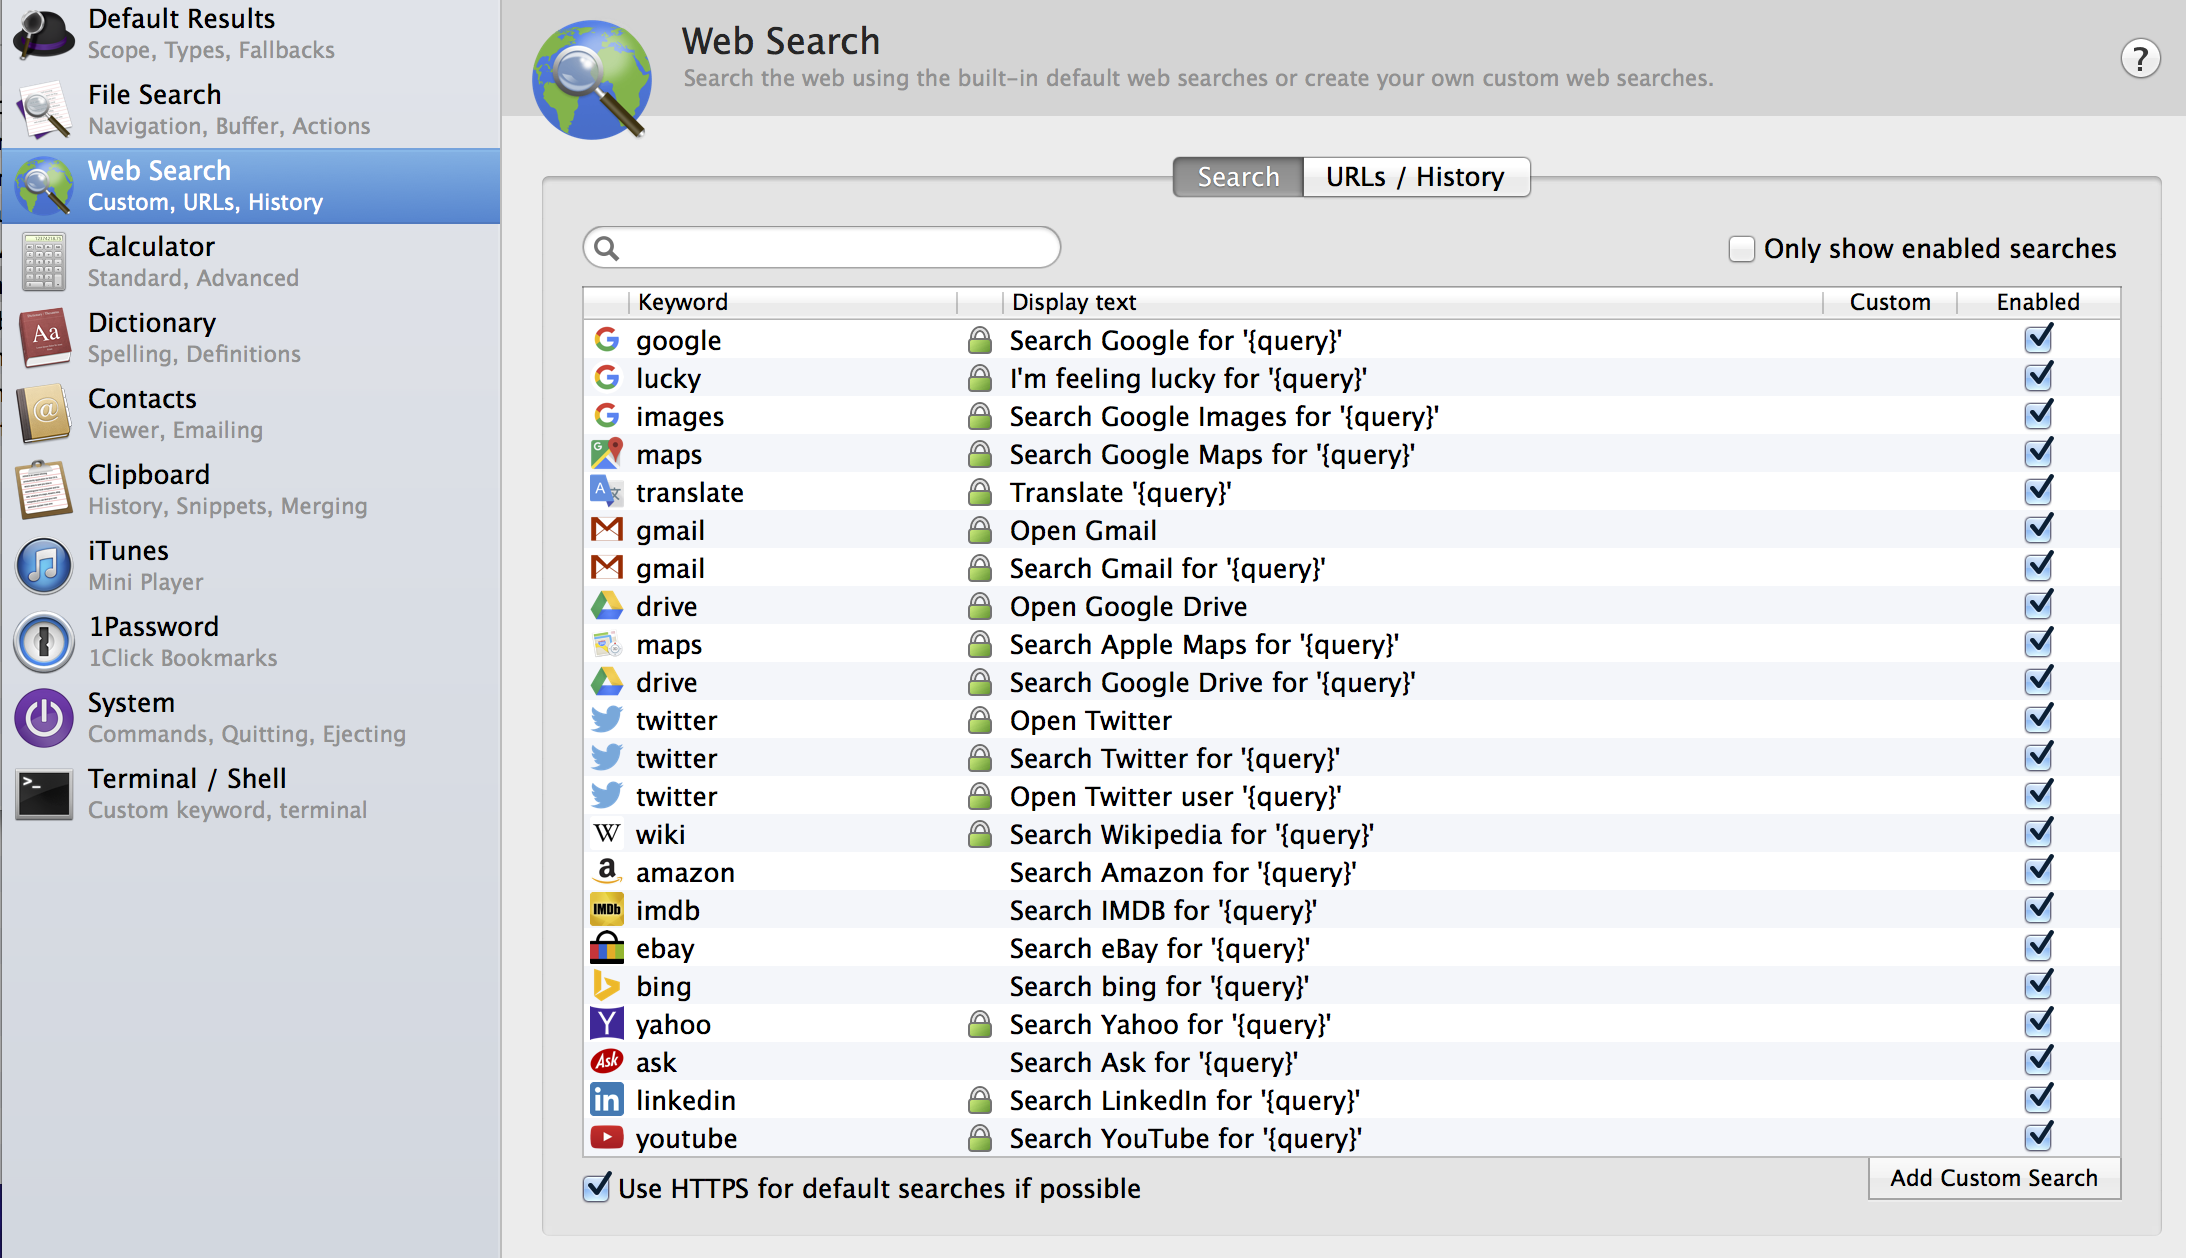Image resolution: width=2186 pixels, height=1258 pixels.
Task: Click the Terminal / Shell icon
Action: pos(44,794)
